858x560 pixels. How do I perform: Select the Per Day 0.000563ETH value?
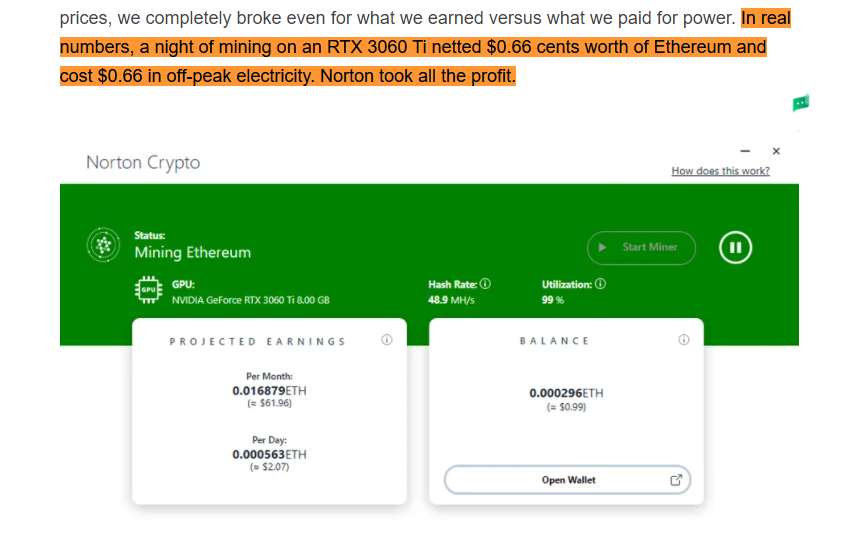(269, 454)
